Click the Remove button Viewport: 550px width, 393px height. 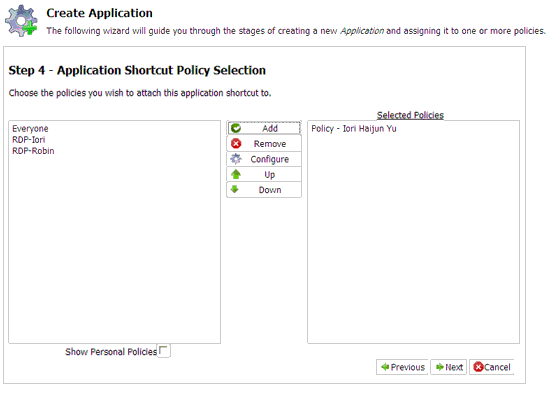(x=264, y=144)
